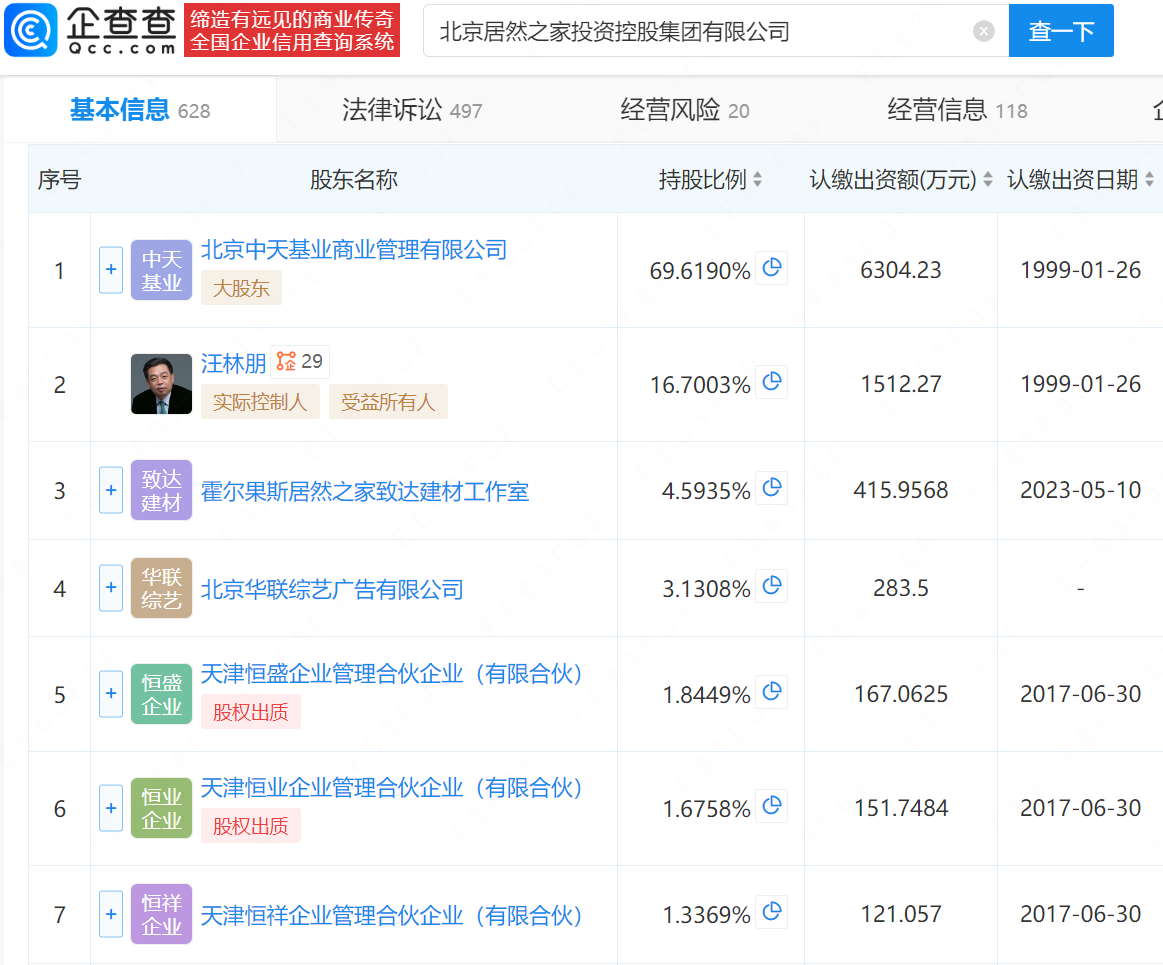Click the 恒祥企业 company logo tile
The width and height of the screenshot is (1163, 965).
162,915
